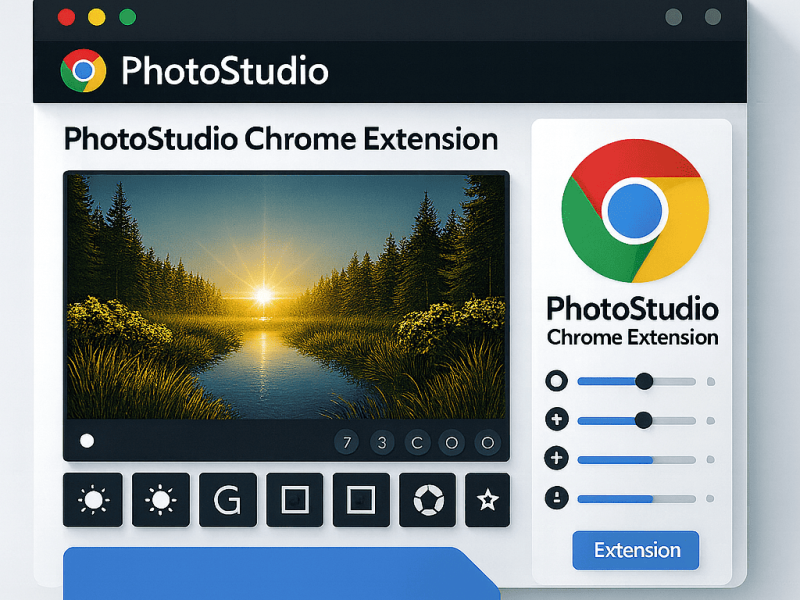The height and width of the screenshot is (600, 800).
Task: Click the round C button under the photo
Action: (x=417, y=442)
